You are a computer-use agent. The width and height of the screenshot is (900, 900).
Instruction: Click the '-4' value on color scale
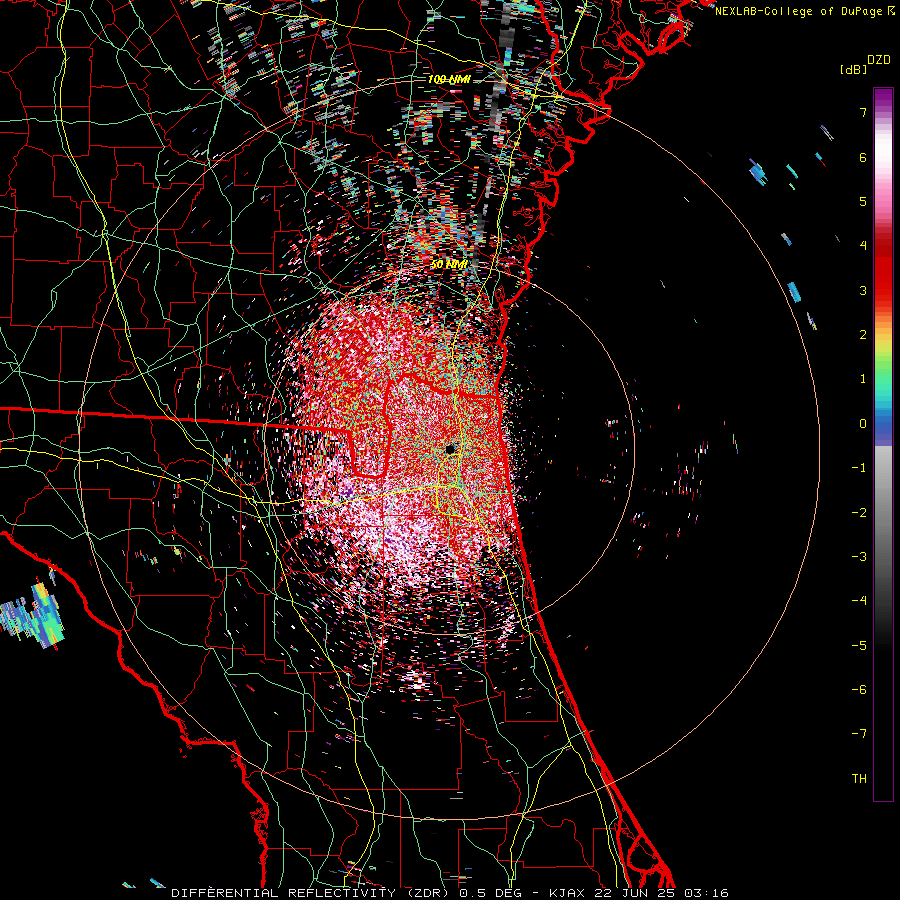pyautogui.click(x=859, y=601)
